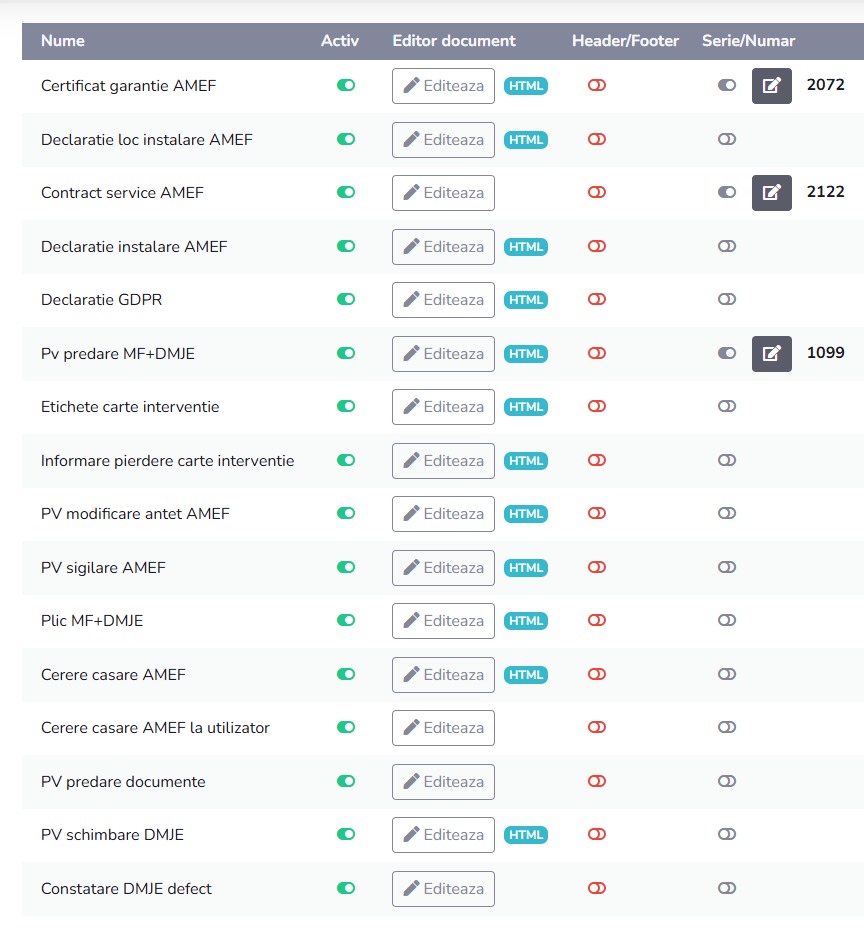
Task: Toggle Activ switch for Declaratie loc instalare AMEF
Action: point(346,140)
